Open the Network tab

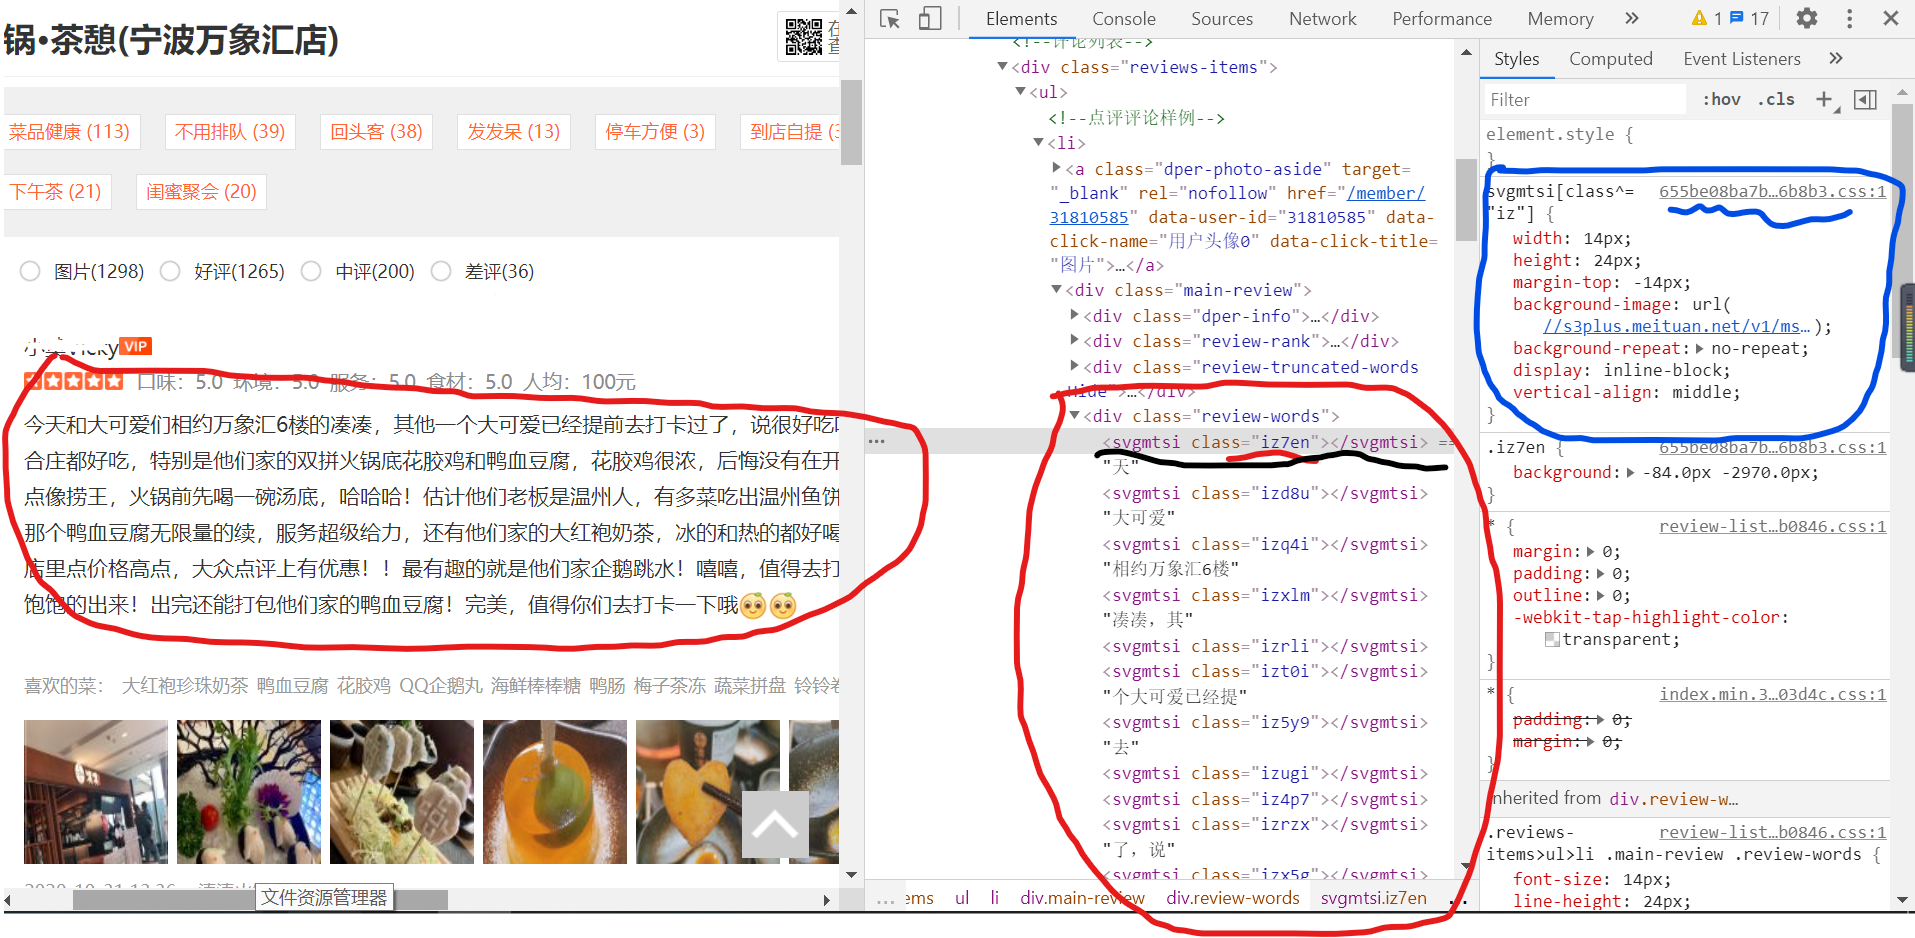click(1323, 18)
